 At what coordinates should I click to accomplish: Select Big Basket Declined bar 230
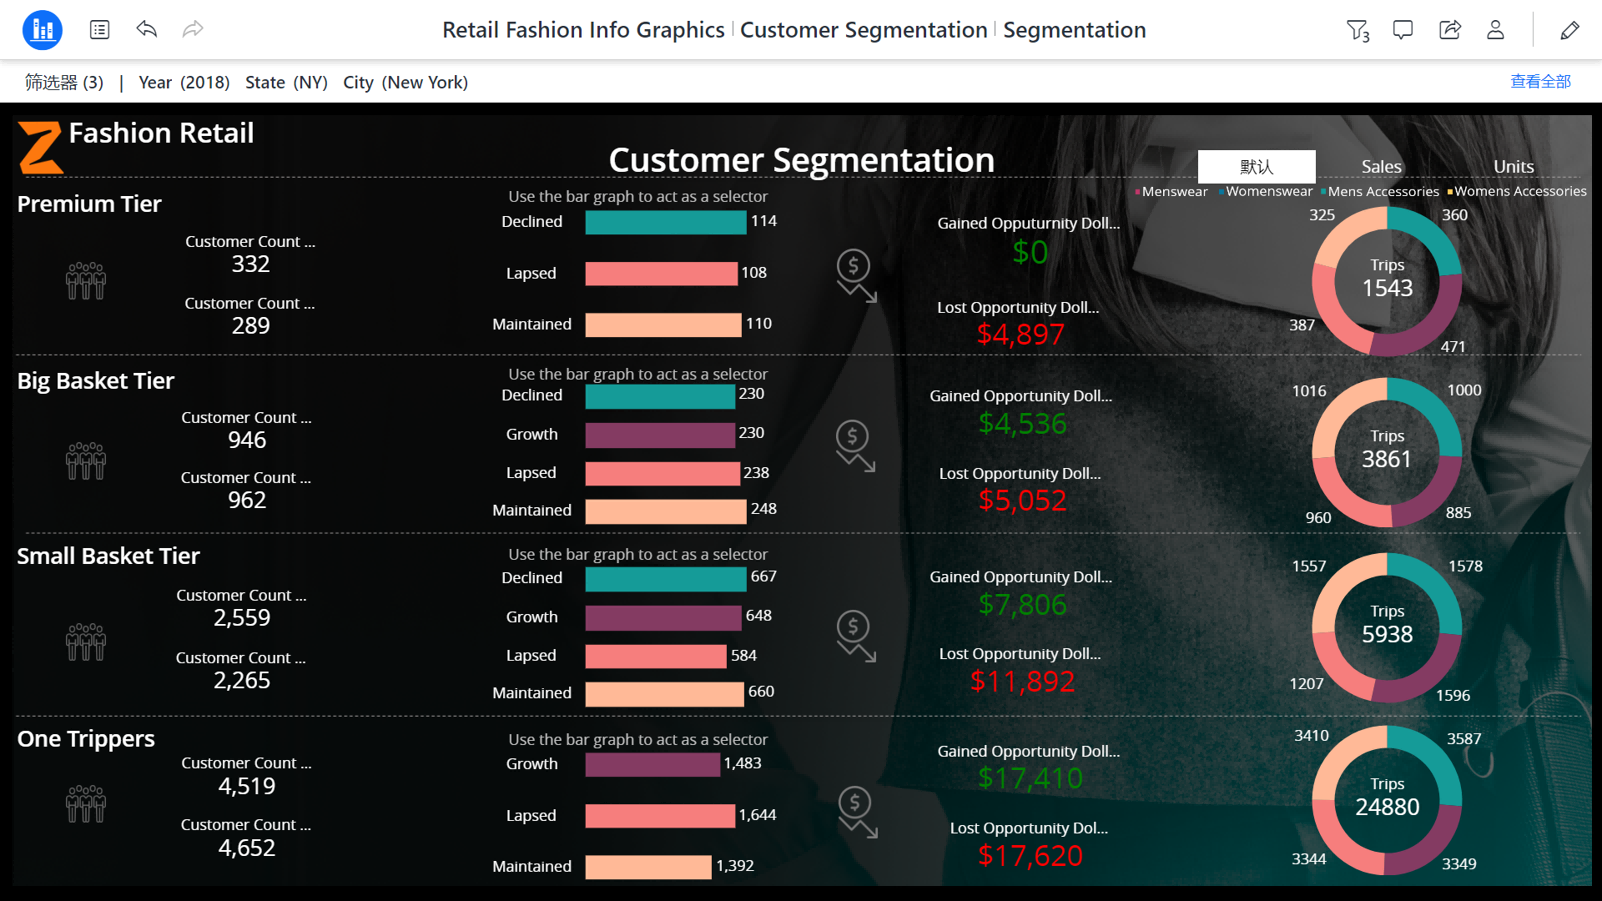[x=660, y=396]
